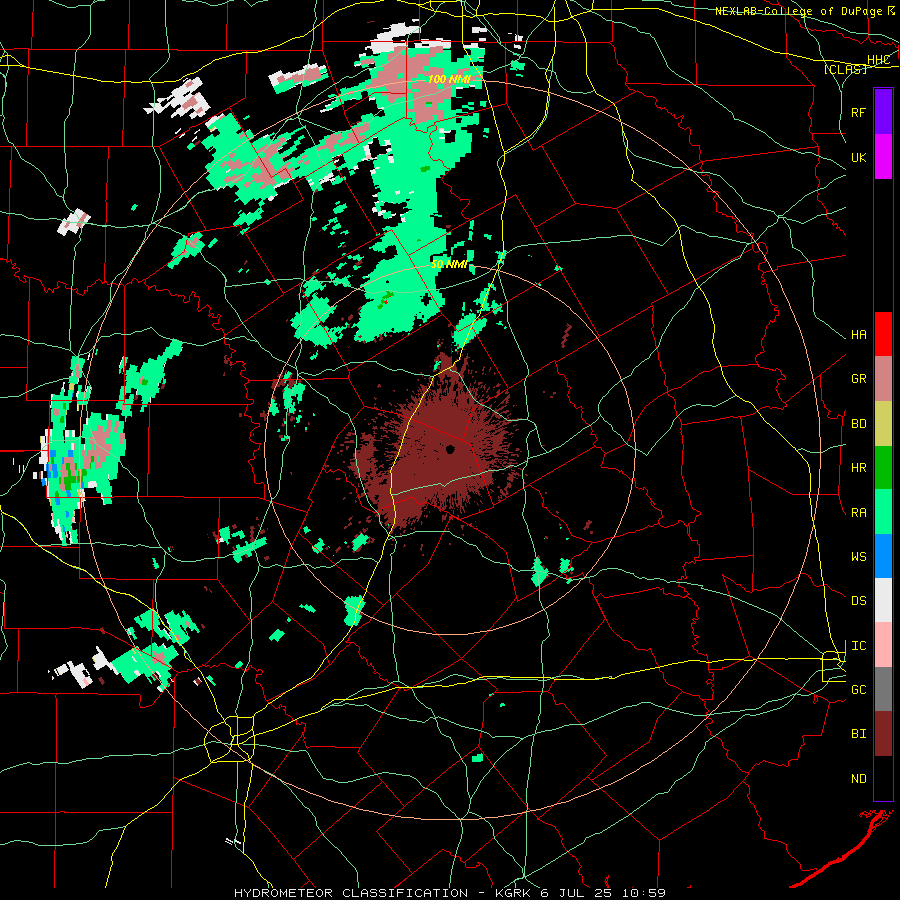Click the BD label beside the legend

coord(858,424)
